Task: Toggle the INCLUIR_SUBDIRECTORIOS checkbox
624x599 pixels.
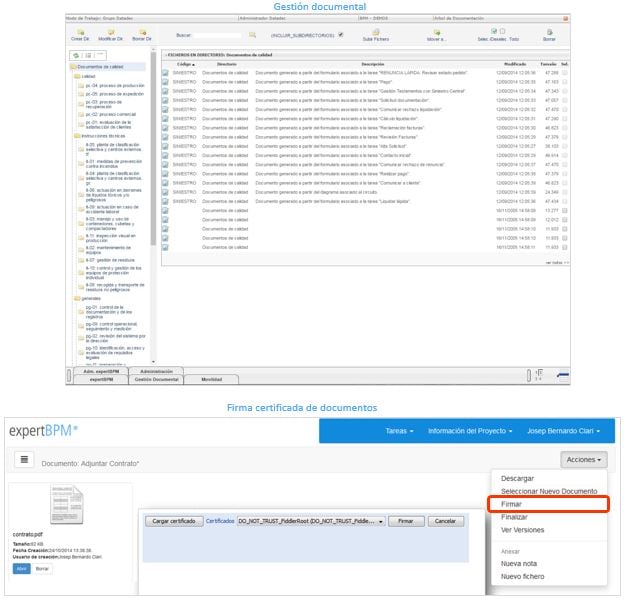Action: (341, 35)
